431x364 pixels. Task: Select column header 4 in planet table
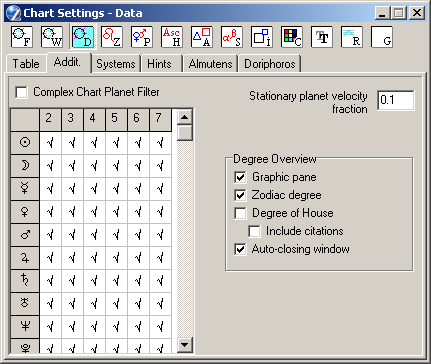(x=94, y=119)
